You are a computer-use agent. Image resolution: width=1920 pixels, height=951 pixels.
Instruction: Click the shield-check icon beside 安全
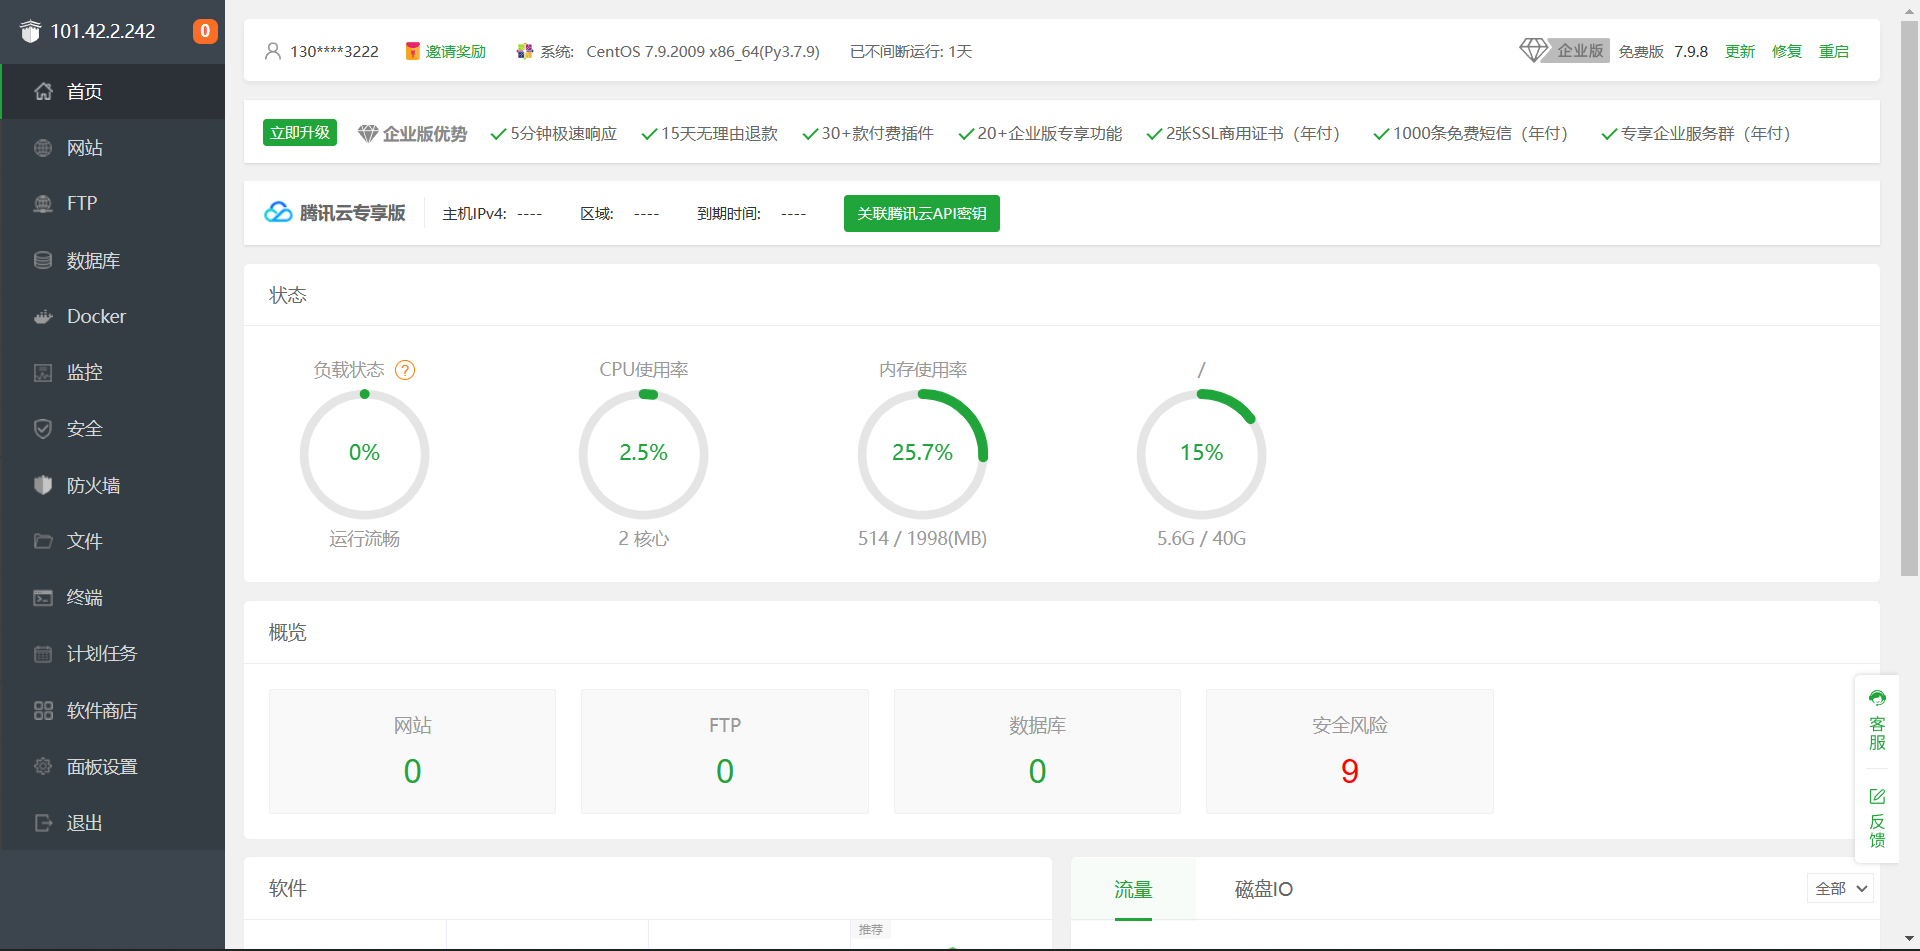(x=43, y=429)
